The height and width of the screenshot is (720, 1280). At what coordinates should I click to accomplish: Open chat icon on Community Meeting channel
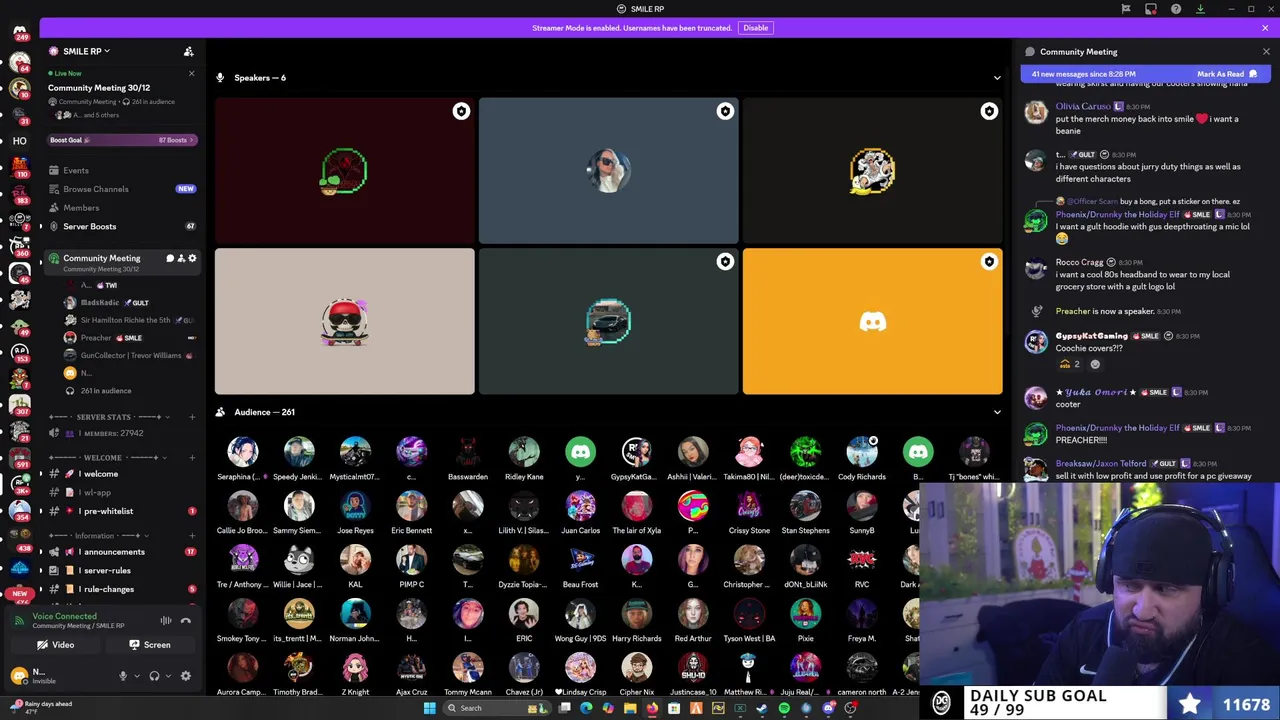pos(170,258)
